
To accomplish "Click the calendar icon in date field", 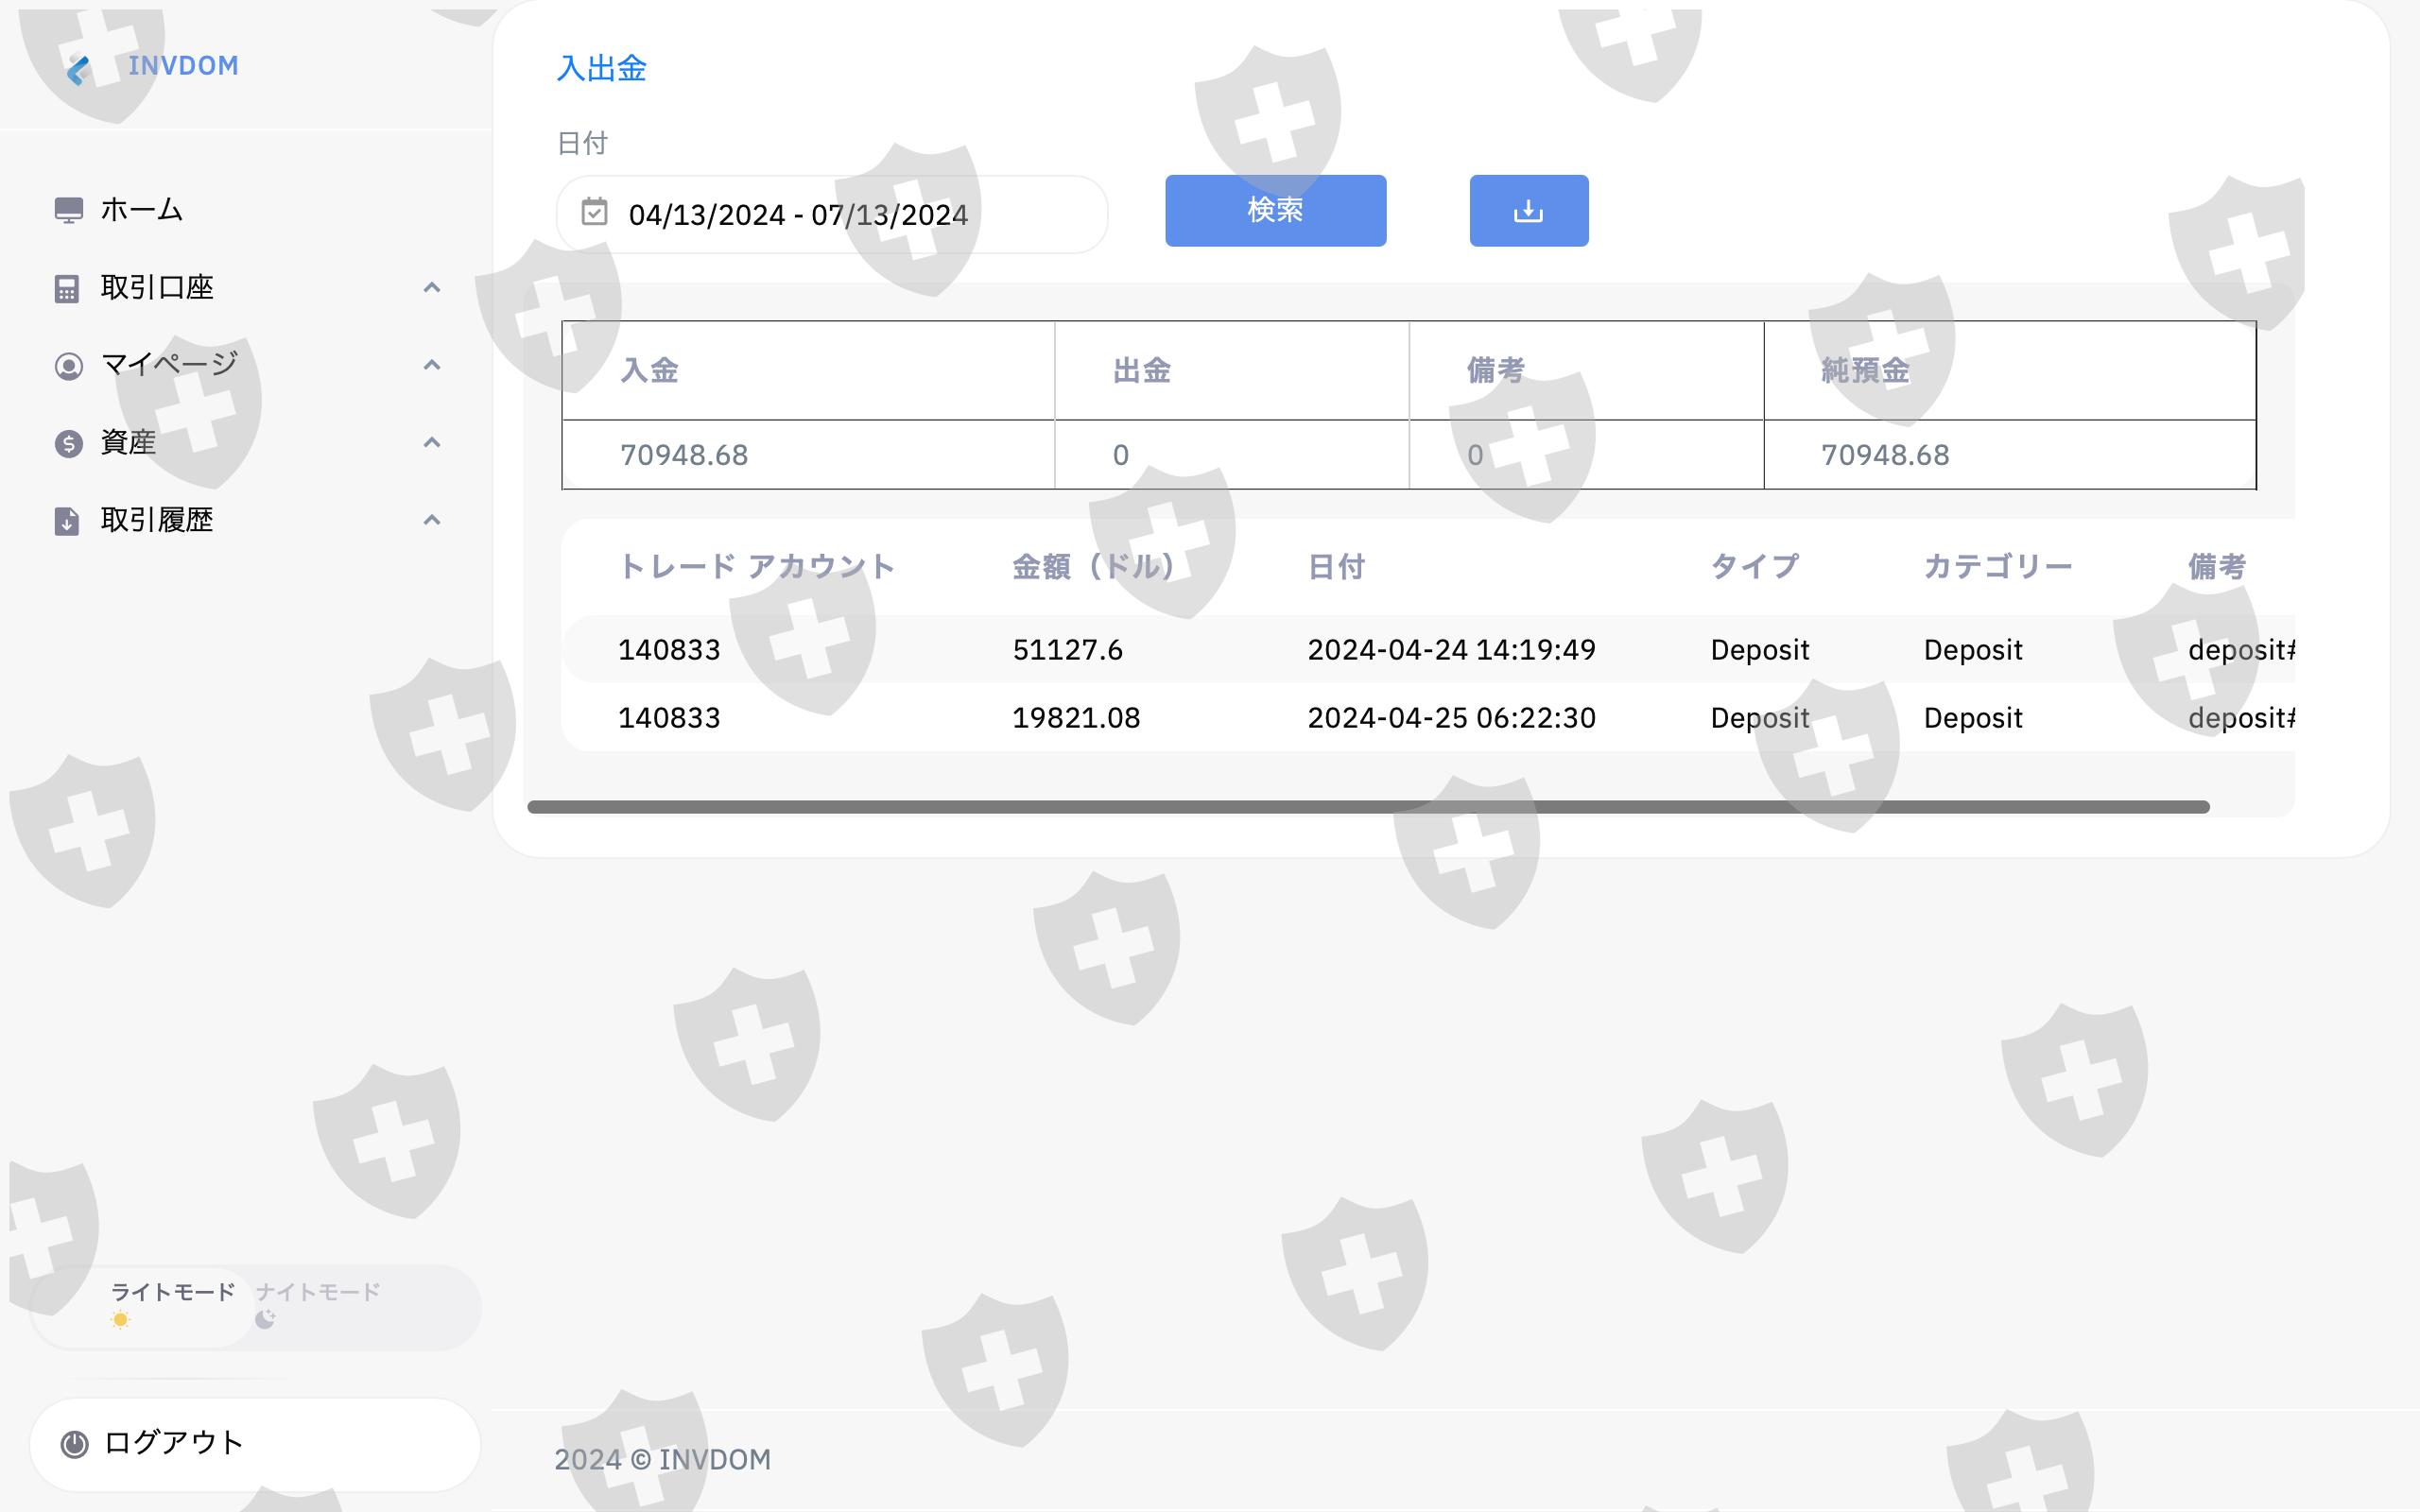I will pyautogui.click(x=594, y=212).
